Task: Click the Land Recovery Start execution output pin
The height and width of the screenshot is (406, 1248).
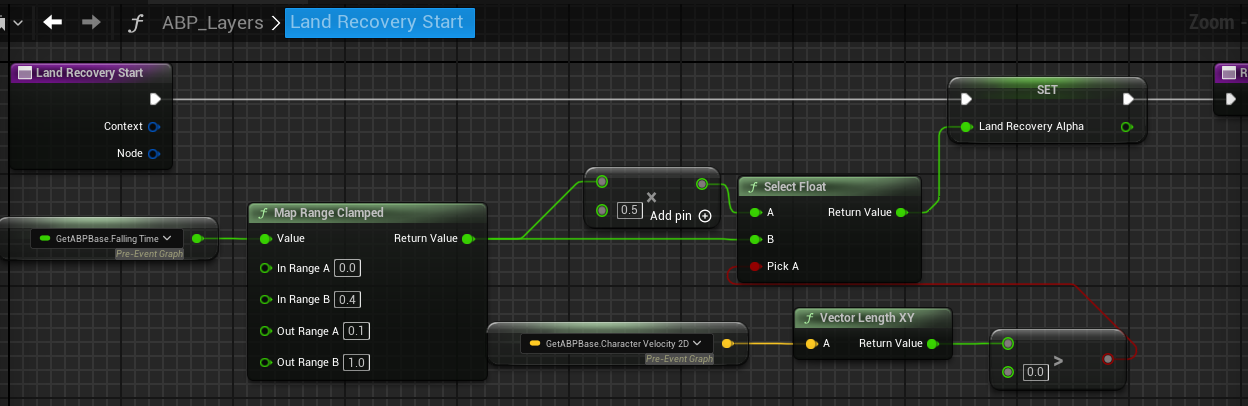Action: (155, 99)
